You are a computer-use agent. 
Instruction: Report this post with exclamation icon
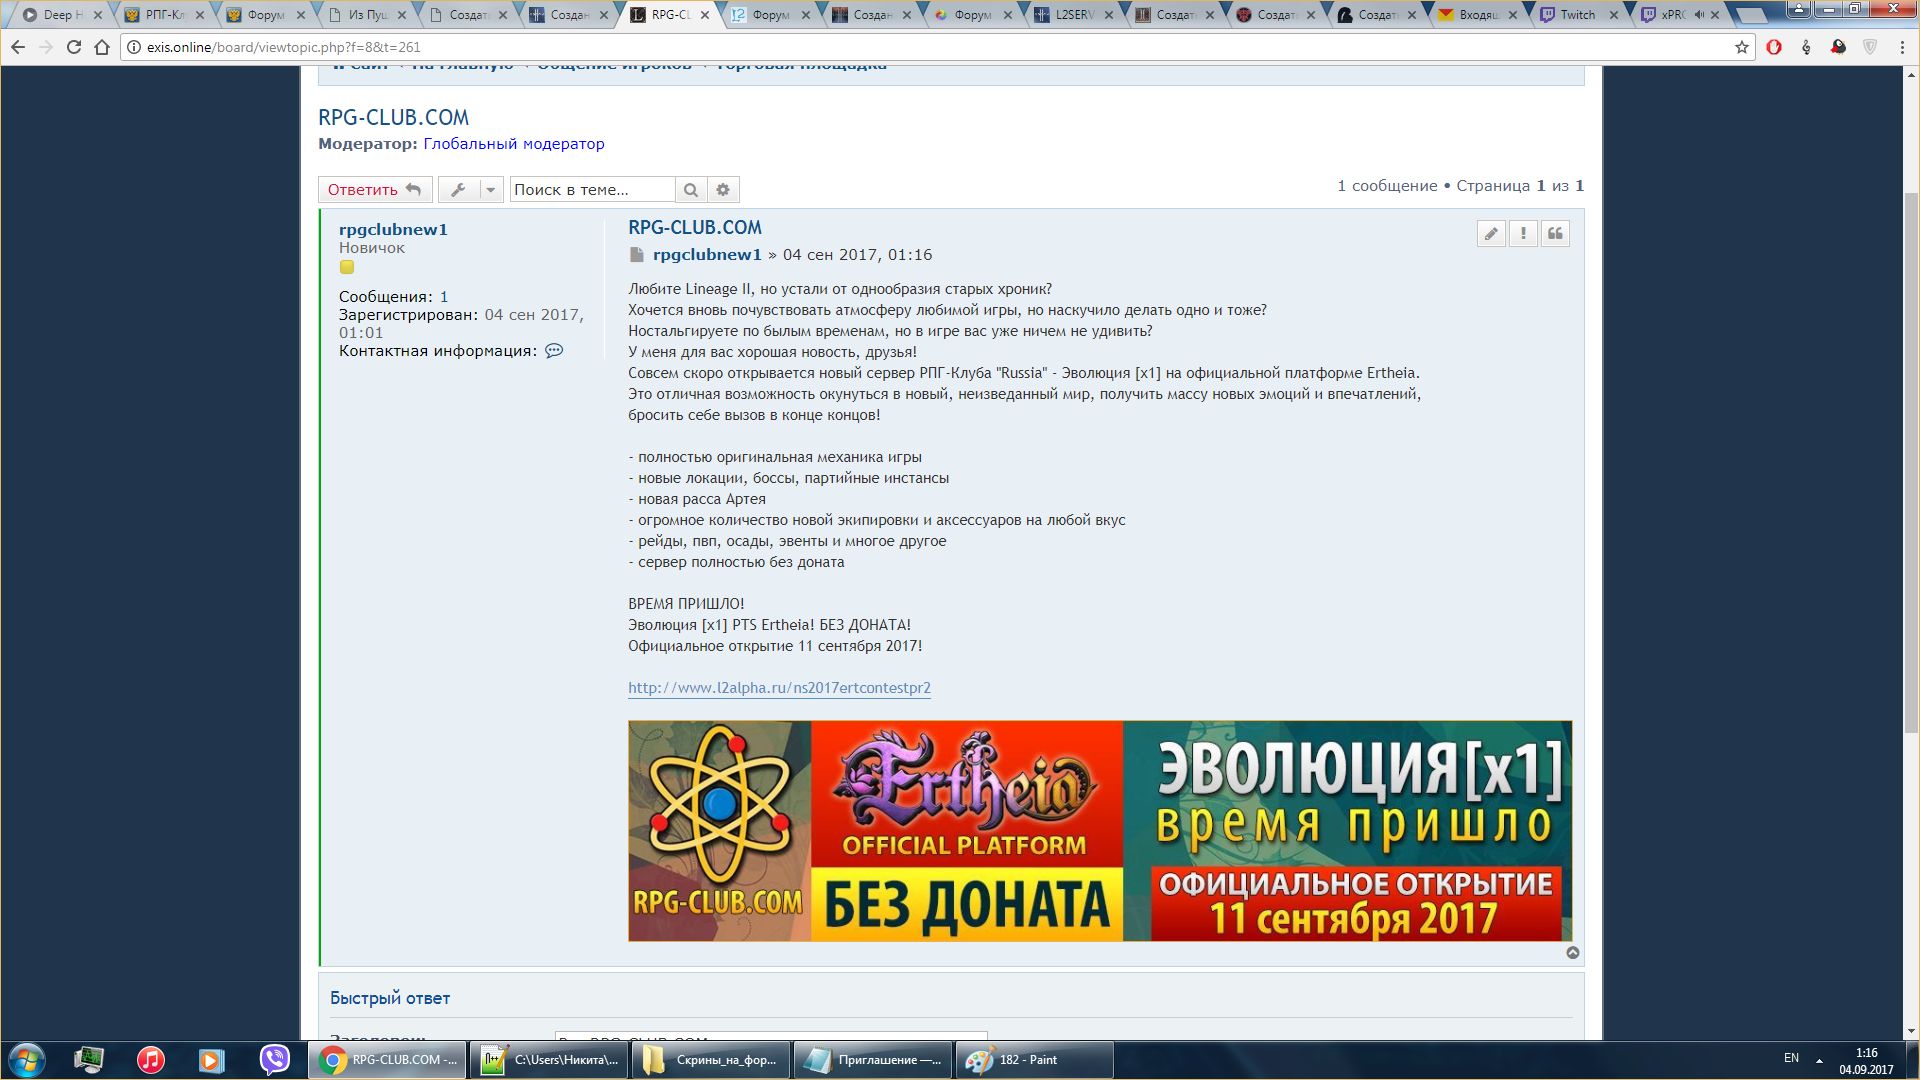1523,233
